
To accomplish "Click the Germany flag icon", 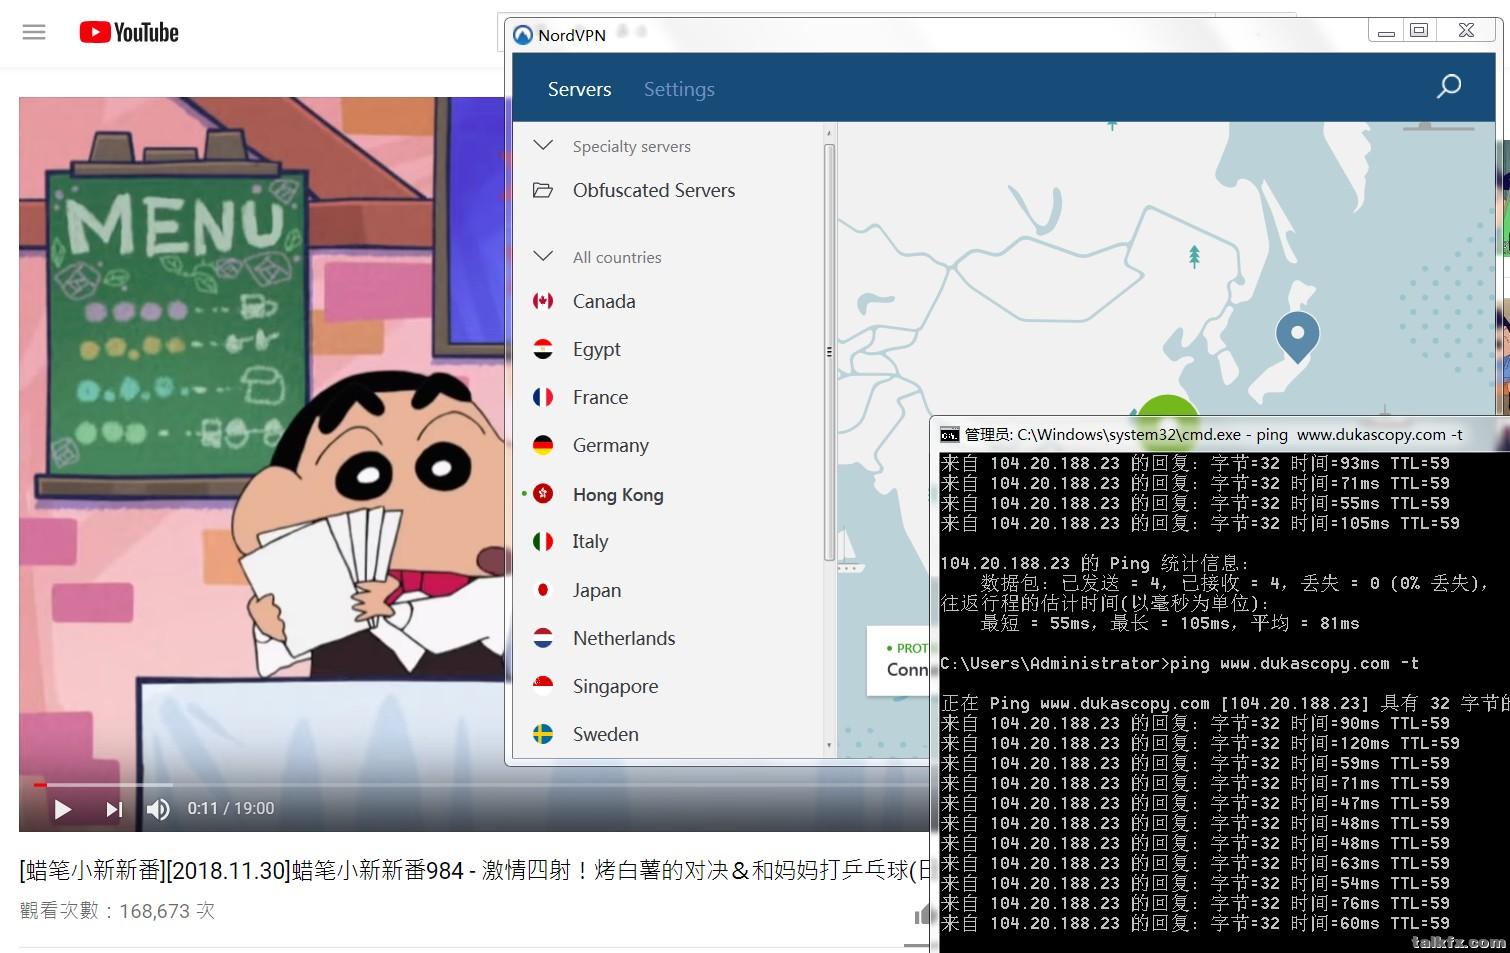I will [x=543, y=445].
